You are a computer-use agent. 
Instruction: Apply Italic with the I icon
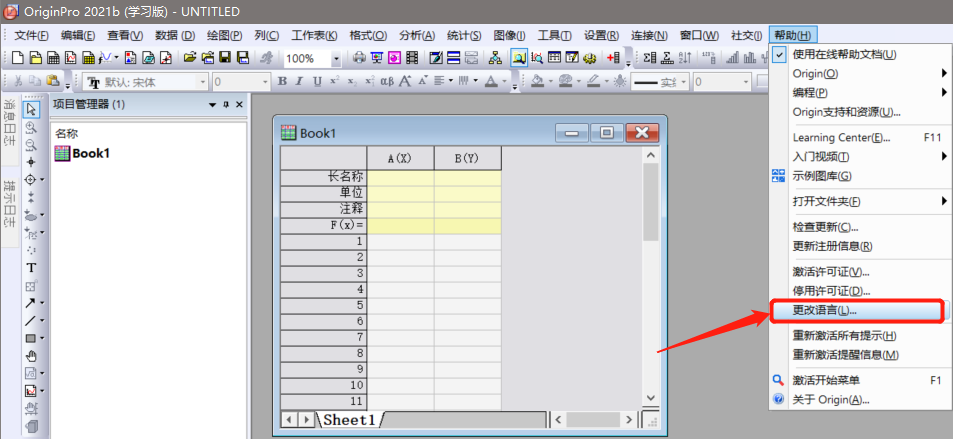pyautogui.click(x=299, y=81)
